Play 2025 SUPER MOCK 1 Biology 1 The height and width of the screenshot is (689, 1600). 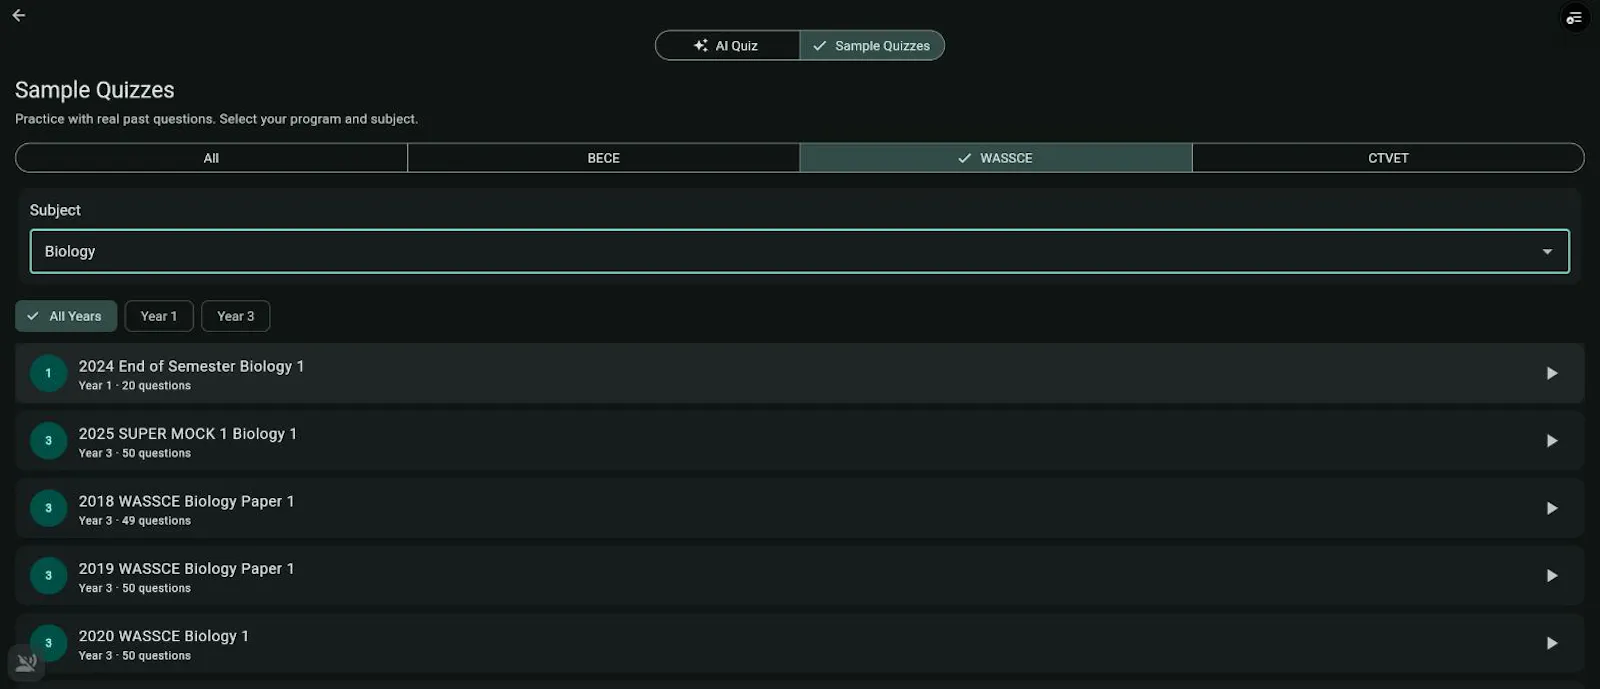1552,441
